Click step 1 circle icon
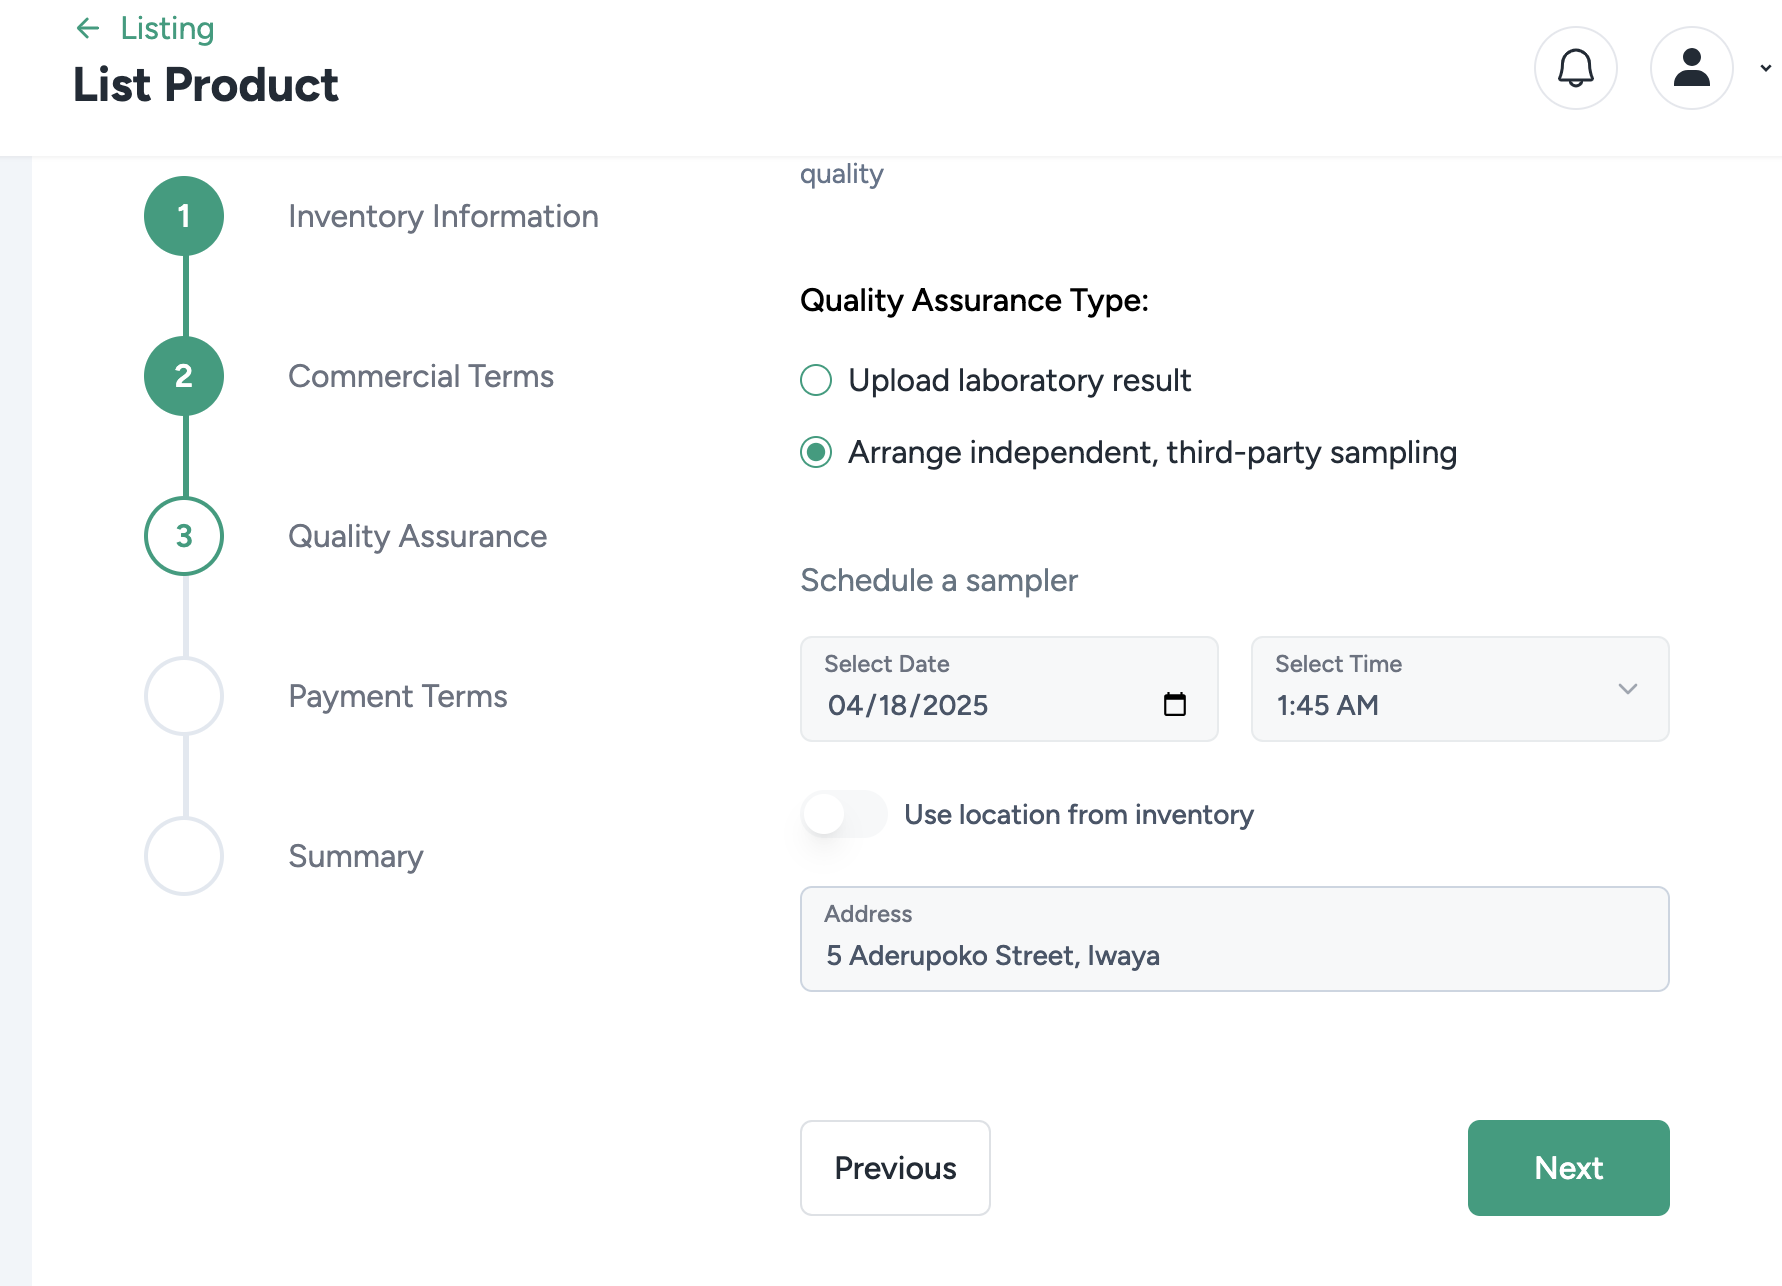 184,216
